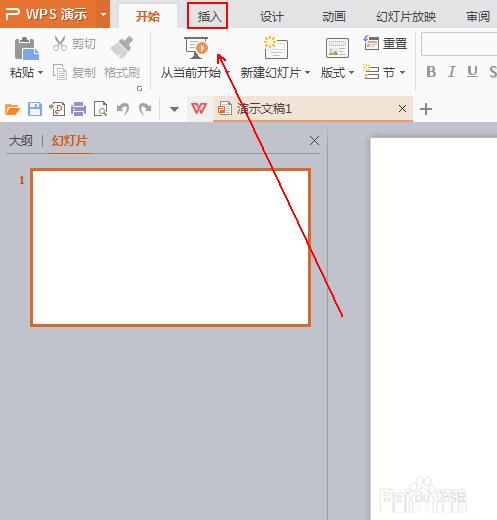Open the Print Preview icon

tap(100, 109)
